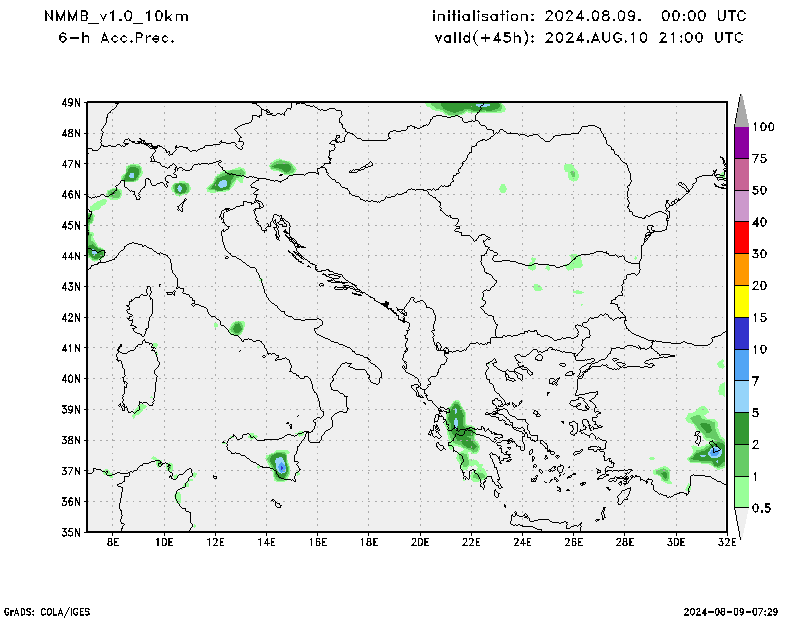Click the 6-h Acc.Prec. subtitle

(117, 37)
